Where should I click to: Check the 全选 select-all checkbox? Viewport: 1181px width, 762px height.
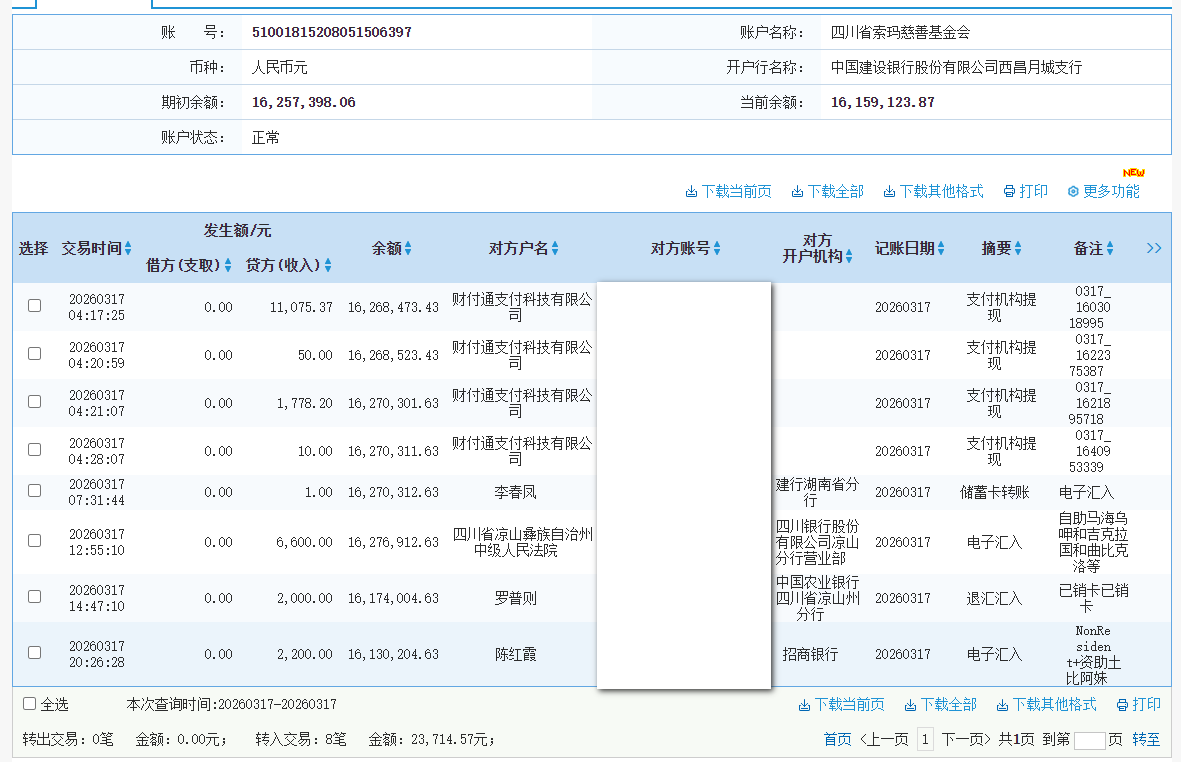tap(29, 703)
